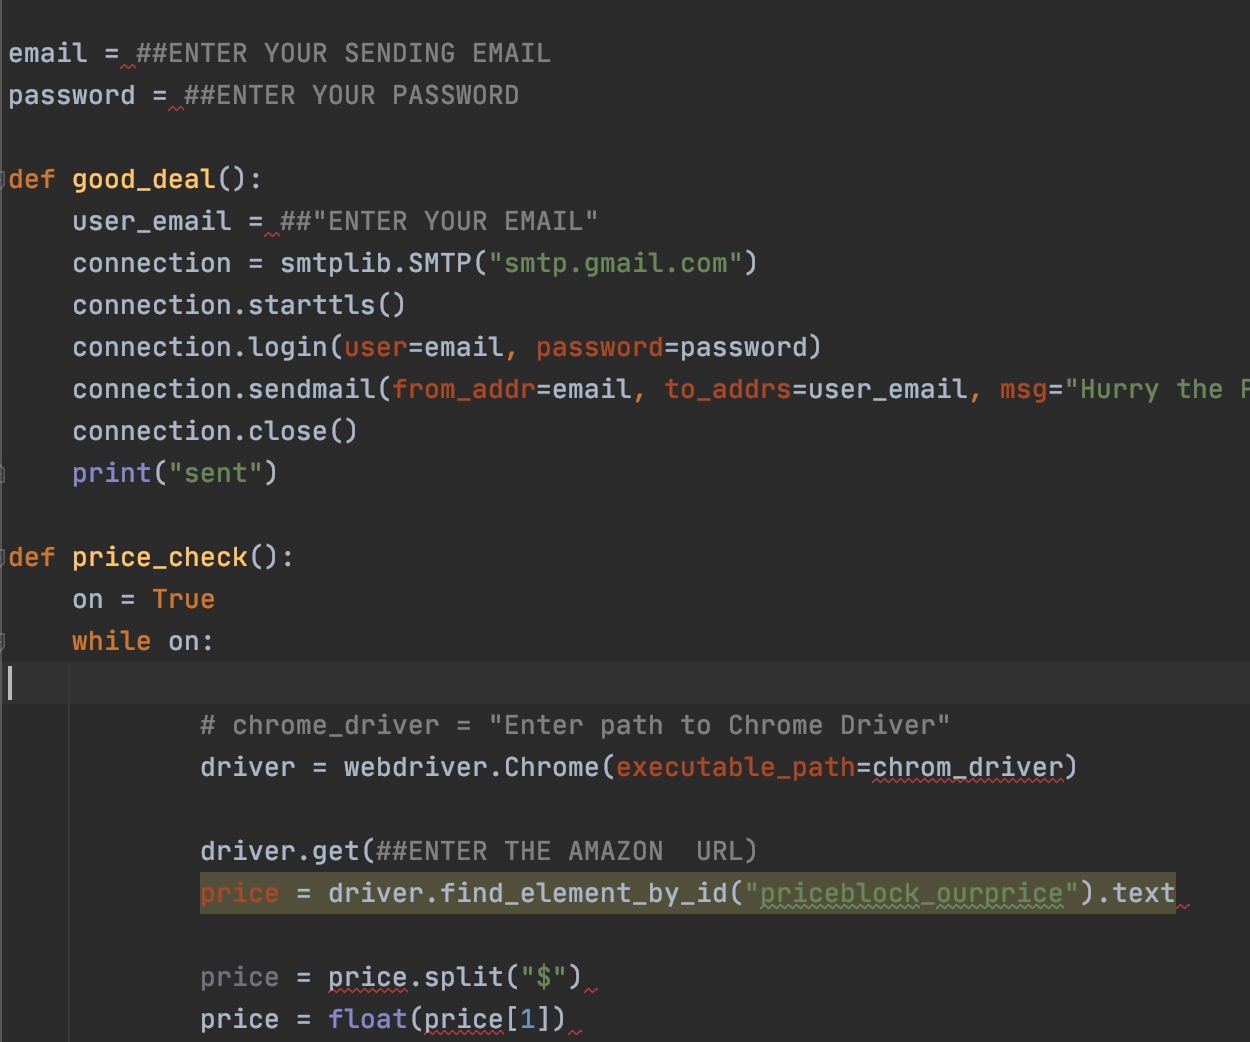The width and height of the screenshot is (1250, 1042).
Task: Click the commented chrome_driver path line
Action: pos(574,725)
